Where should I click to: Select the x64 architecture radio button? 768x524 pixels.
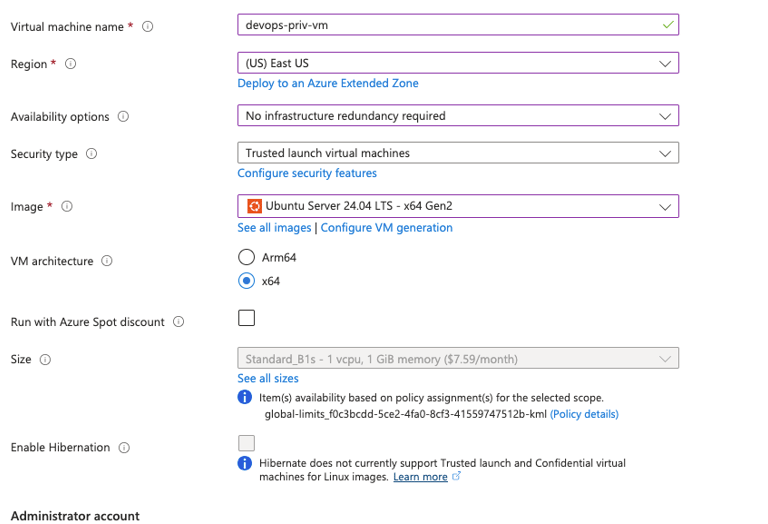click(246, 281)
